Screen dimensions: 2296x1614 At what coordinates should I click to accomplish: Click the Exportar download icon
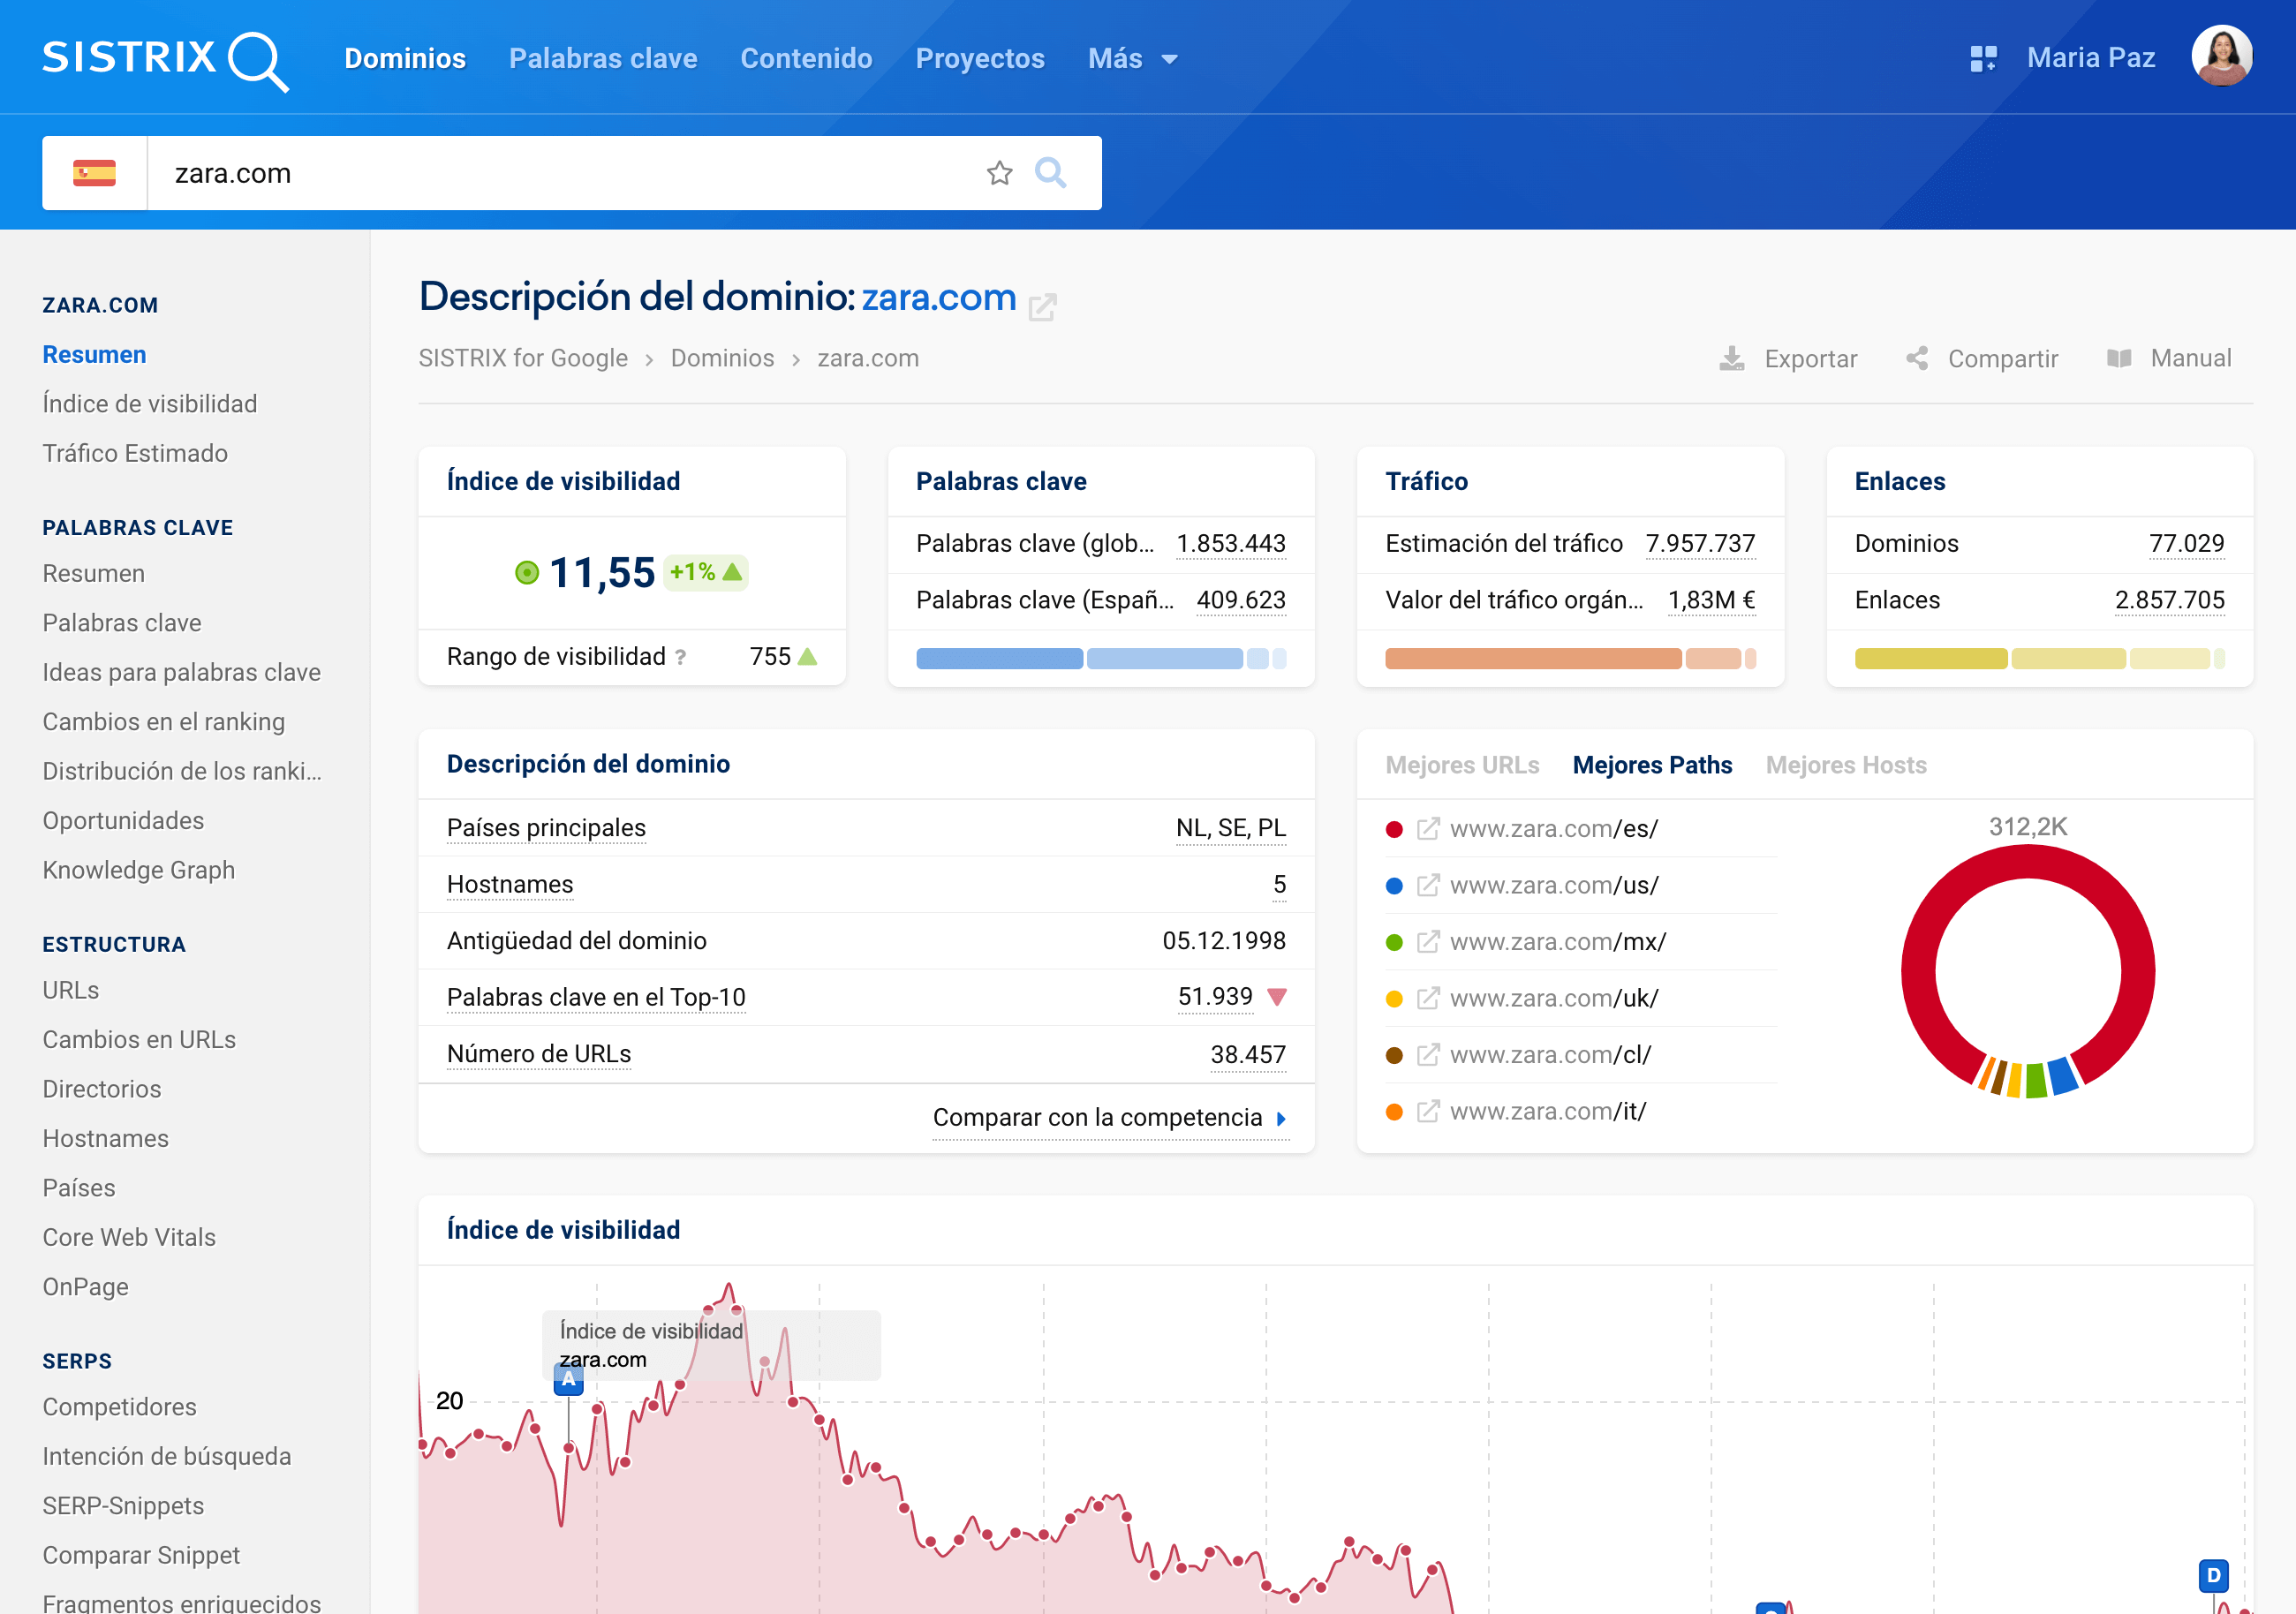pyautogui.click(x=1731, y=358)
